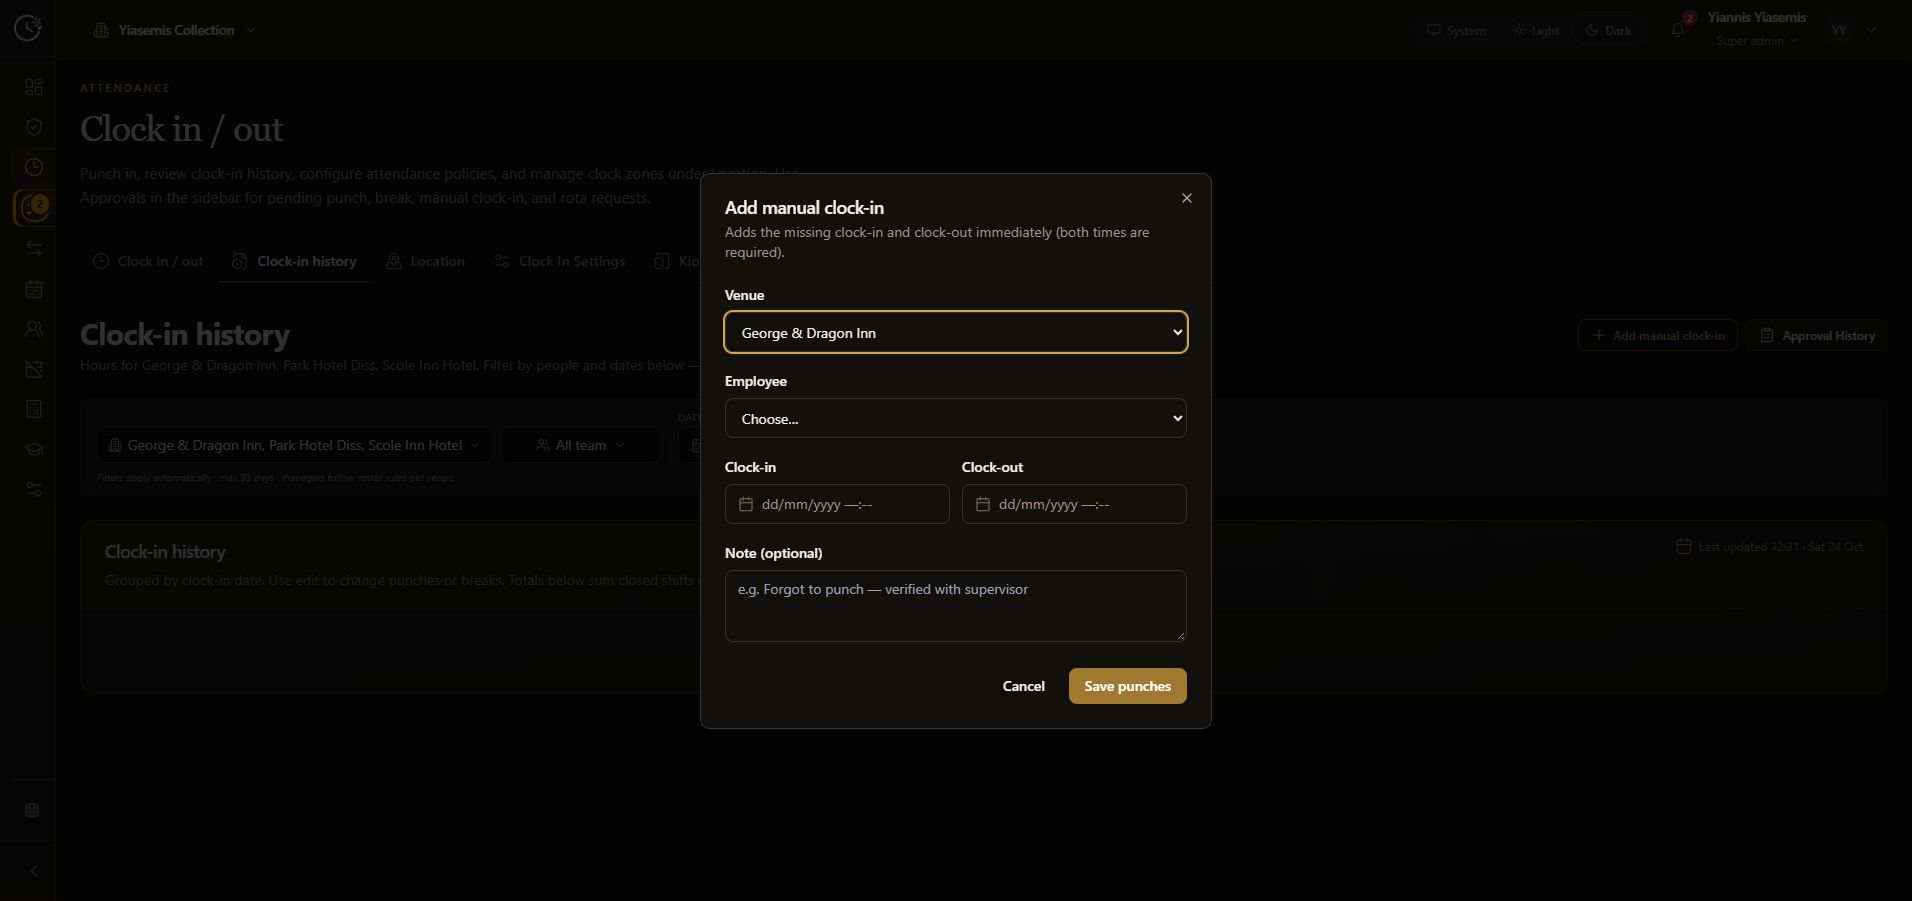Open the swap arrows icon in the sidebar

pyautogui.click(x=34, y=249)
